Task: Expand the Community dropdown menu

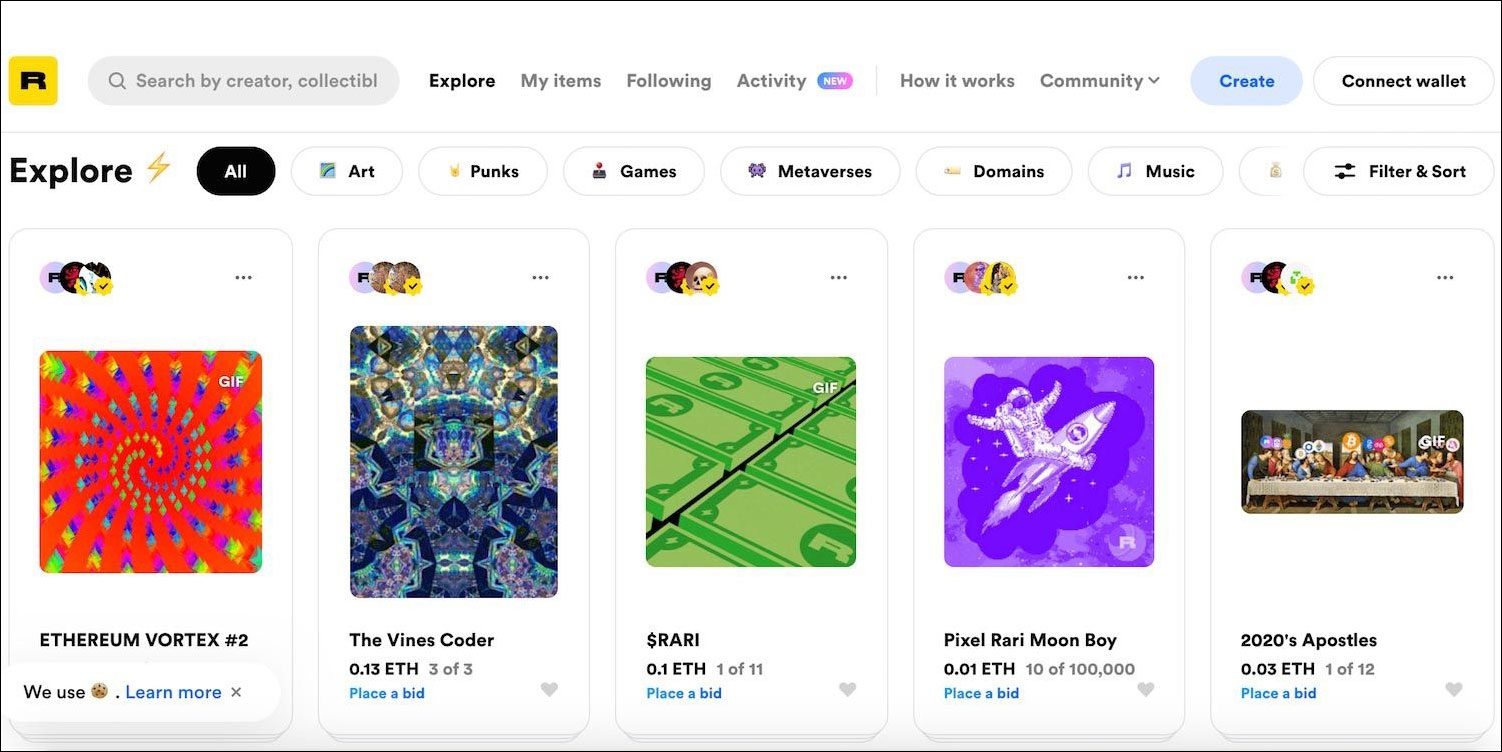Action: pos(1099,81)
